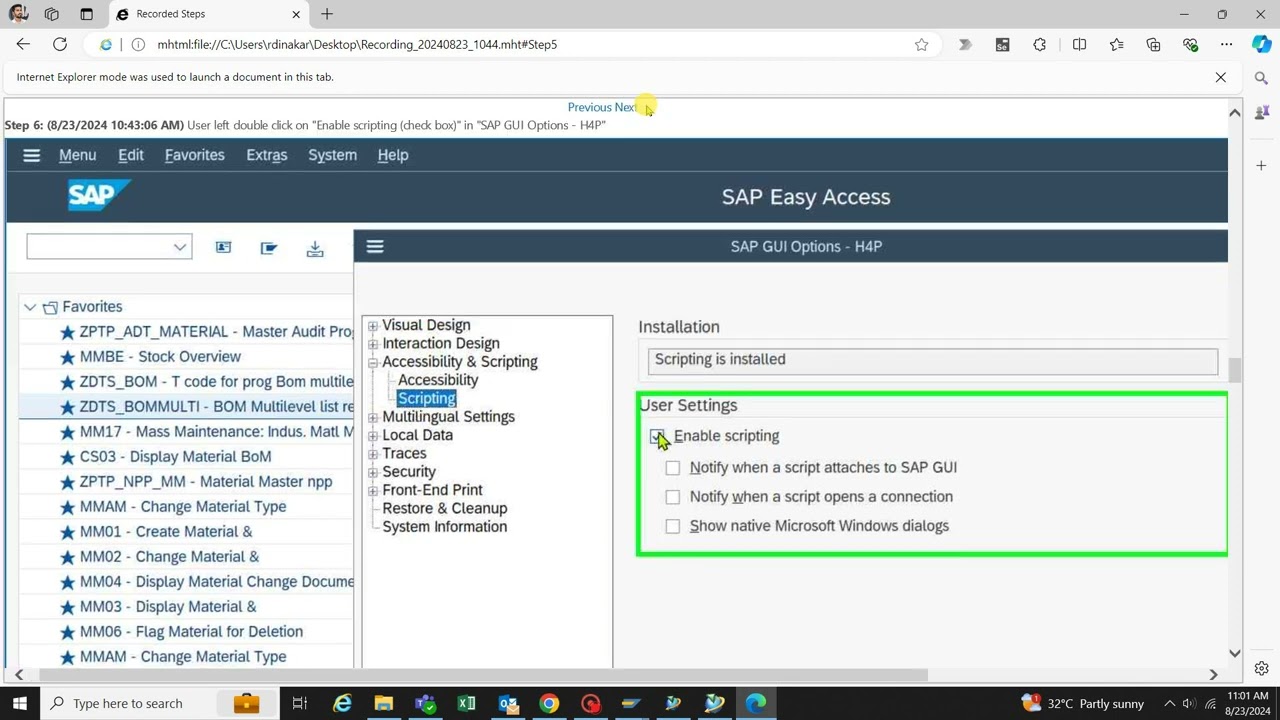The height and width of the screenshot is (720, 1280).
Task: Open Microsoft Teams from the taskbar
Action: point(425,703)
